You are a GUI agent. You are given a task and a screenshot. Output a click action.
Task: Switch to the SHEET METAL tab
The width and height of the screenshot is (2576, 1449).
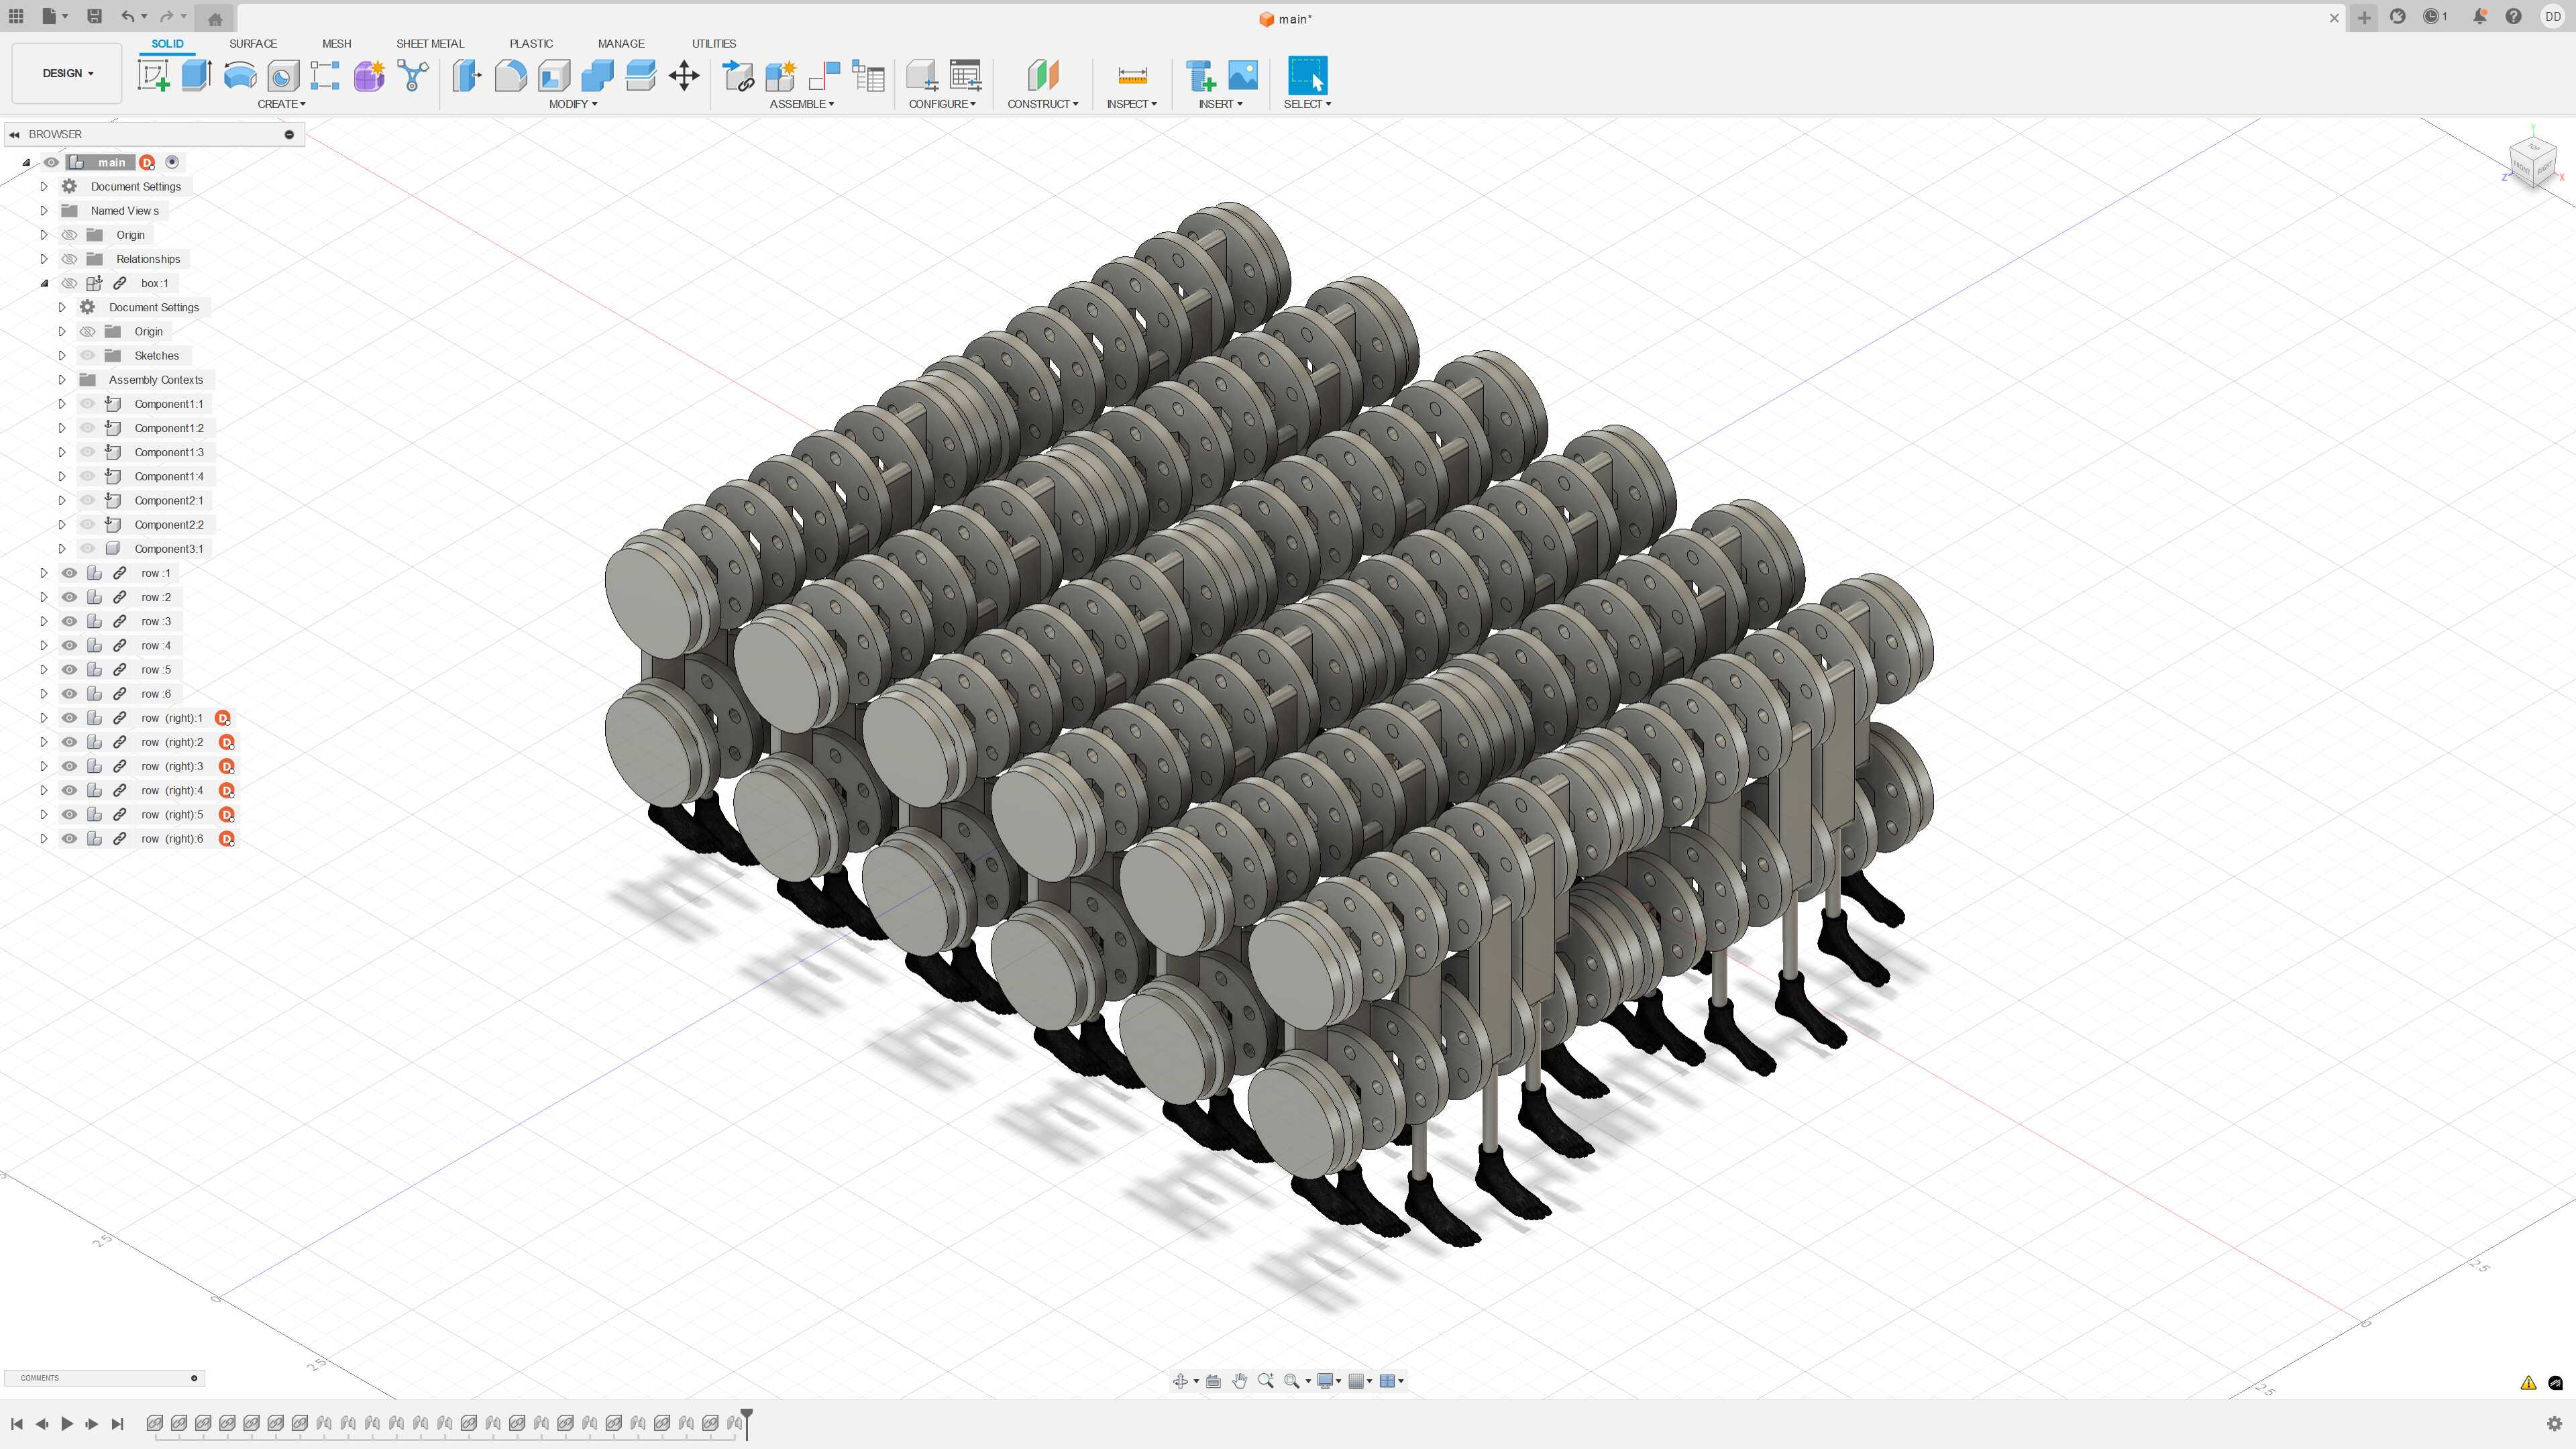(x=430, y=43)
